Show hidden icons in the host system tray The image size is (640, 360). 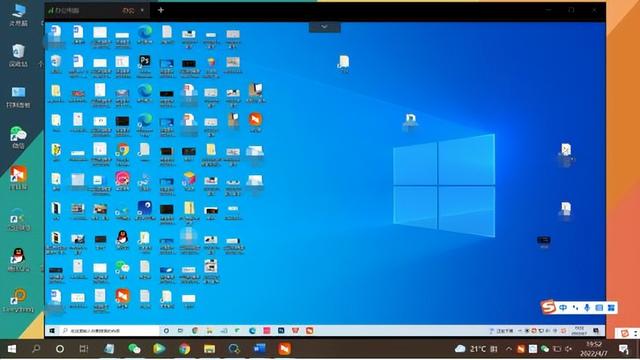coord(509,349)
